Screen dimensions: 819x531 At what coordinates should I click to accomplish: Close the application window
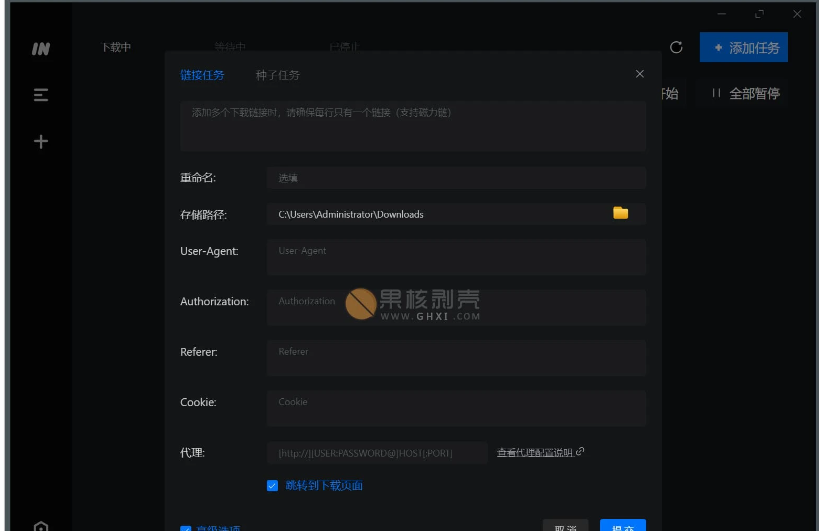point(797,14)
